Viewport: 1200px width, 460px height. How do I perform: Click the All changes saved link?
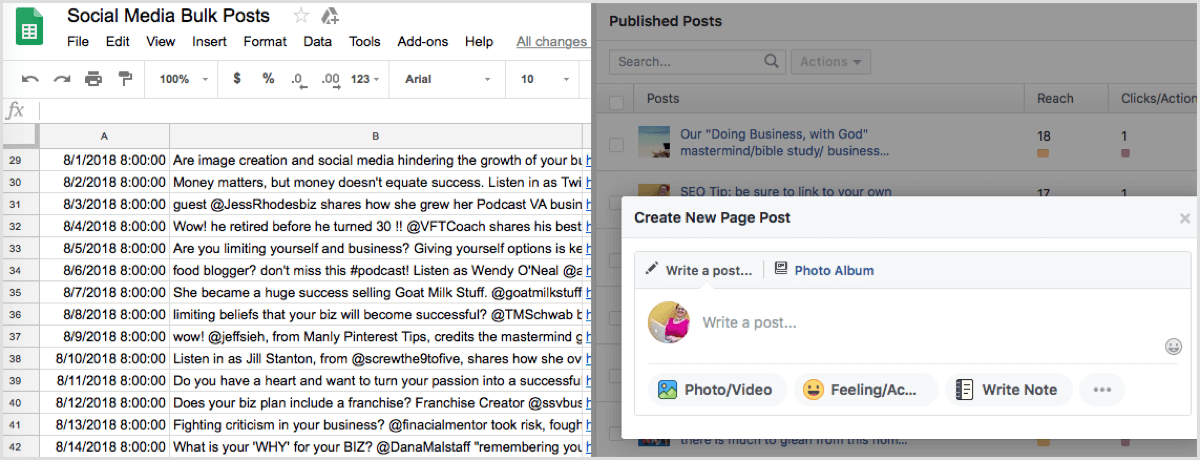551,42
